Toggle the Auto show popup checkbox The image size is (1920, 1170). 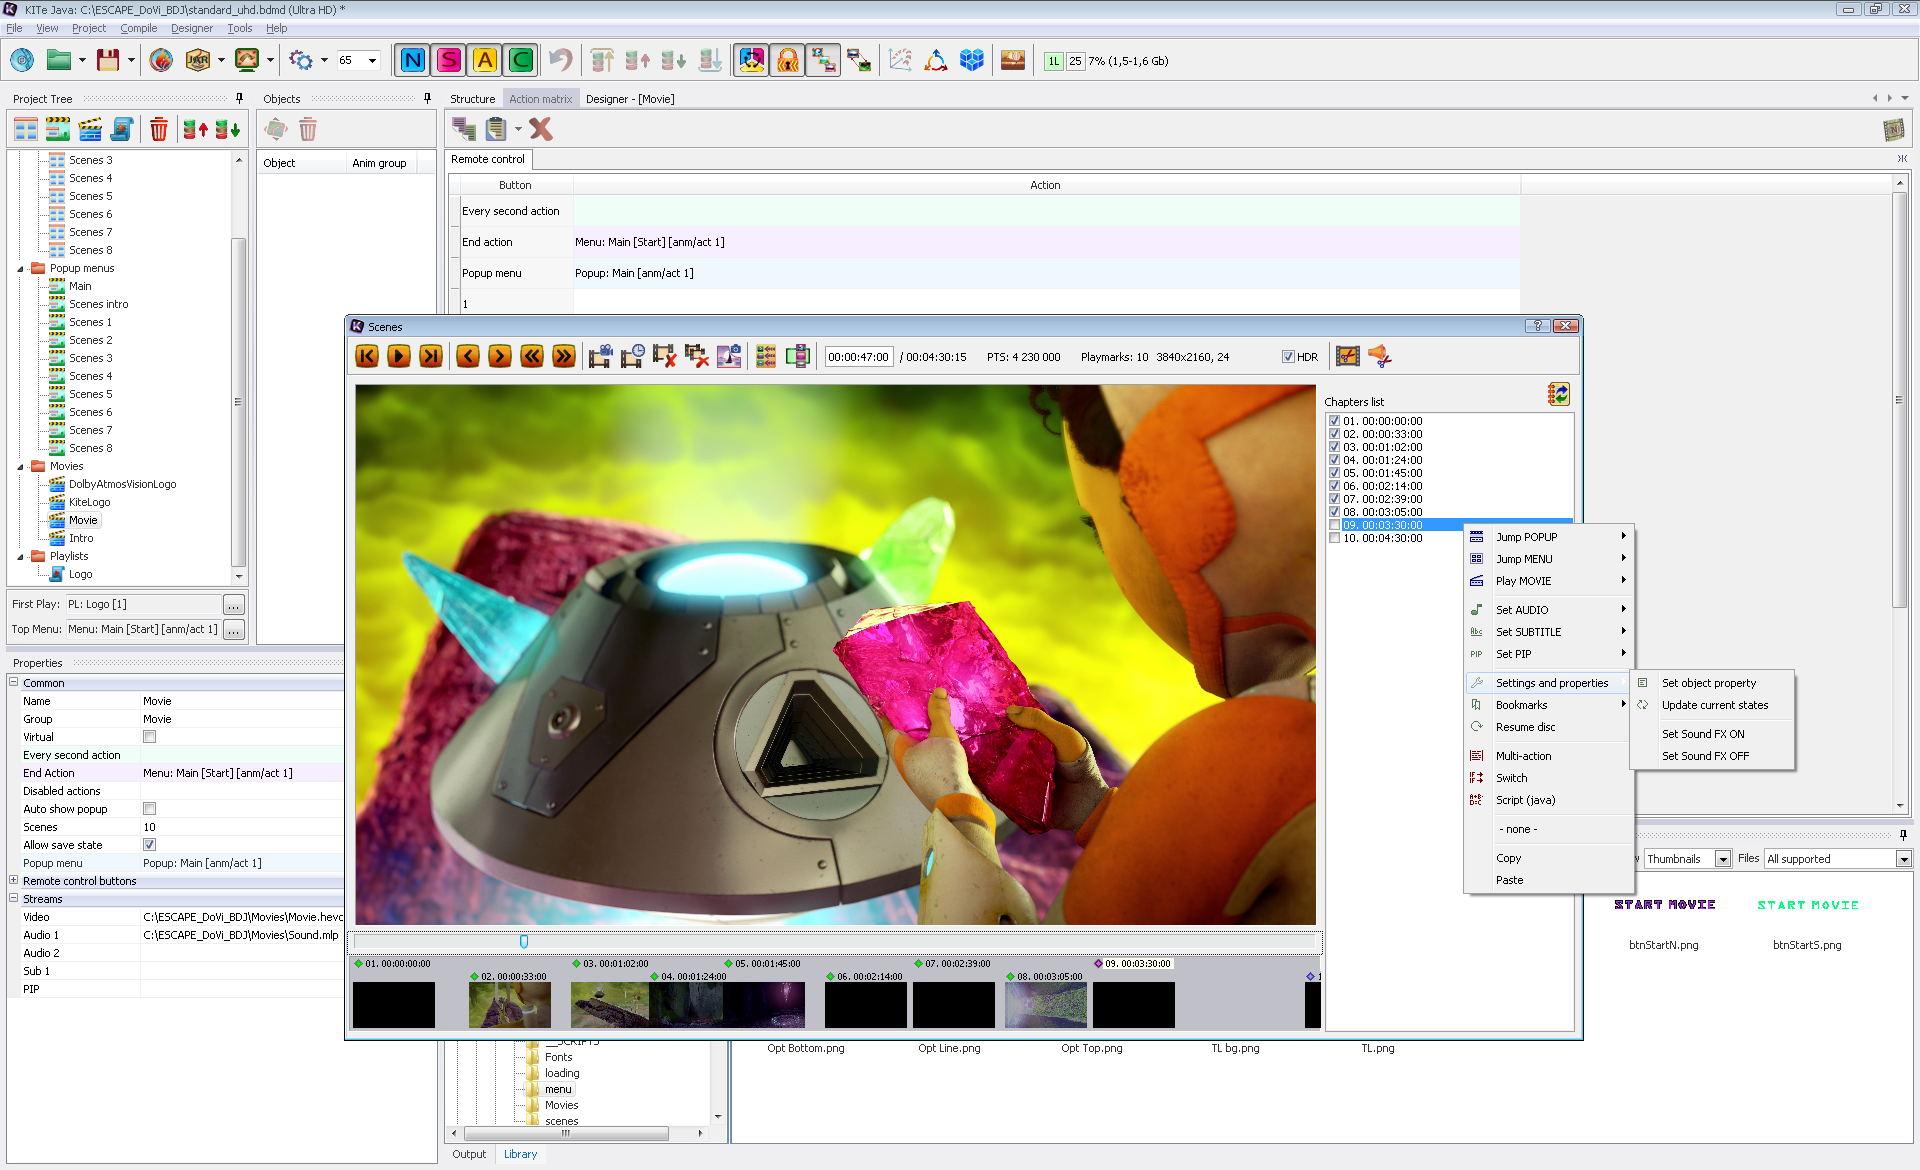click(149, 809)
